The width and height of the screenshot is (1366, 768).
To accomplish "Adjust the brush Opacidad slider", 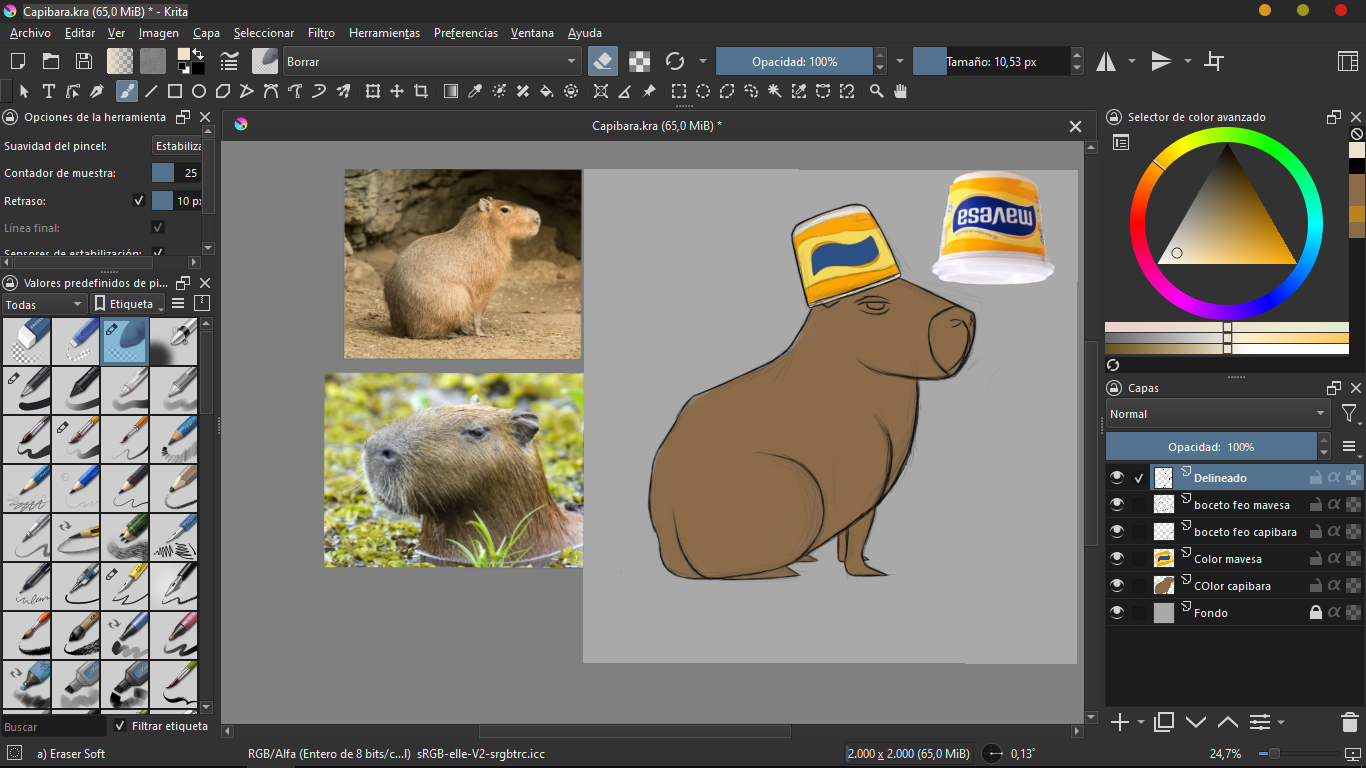I will coord(794,61).
